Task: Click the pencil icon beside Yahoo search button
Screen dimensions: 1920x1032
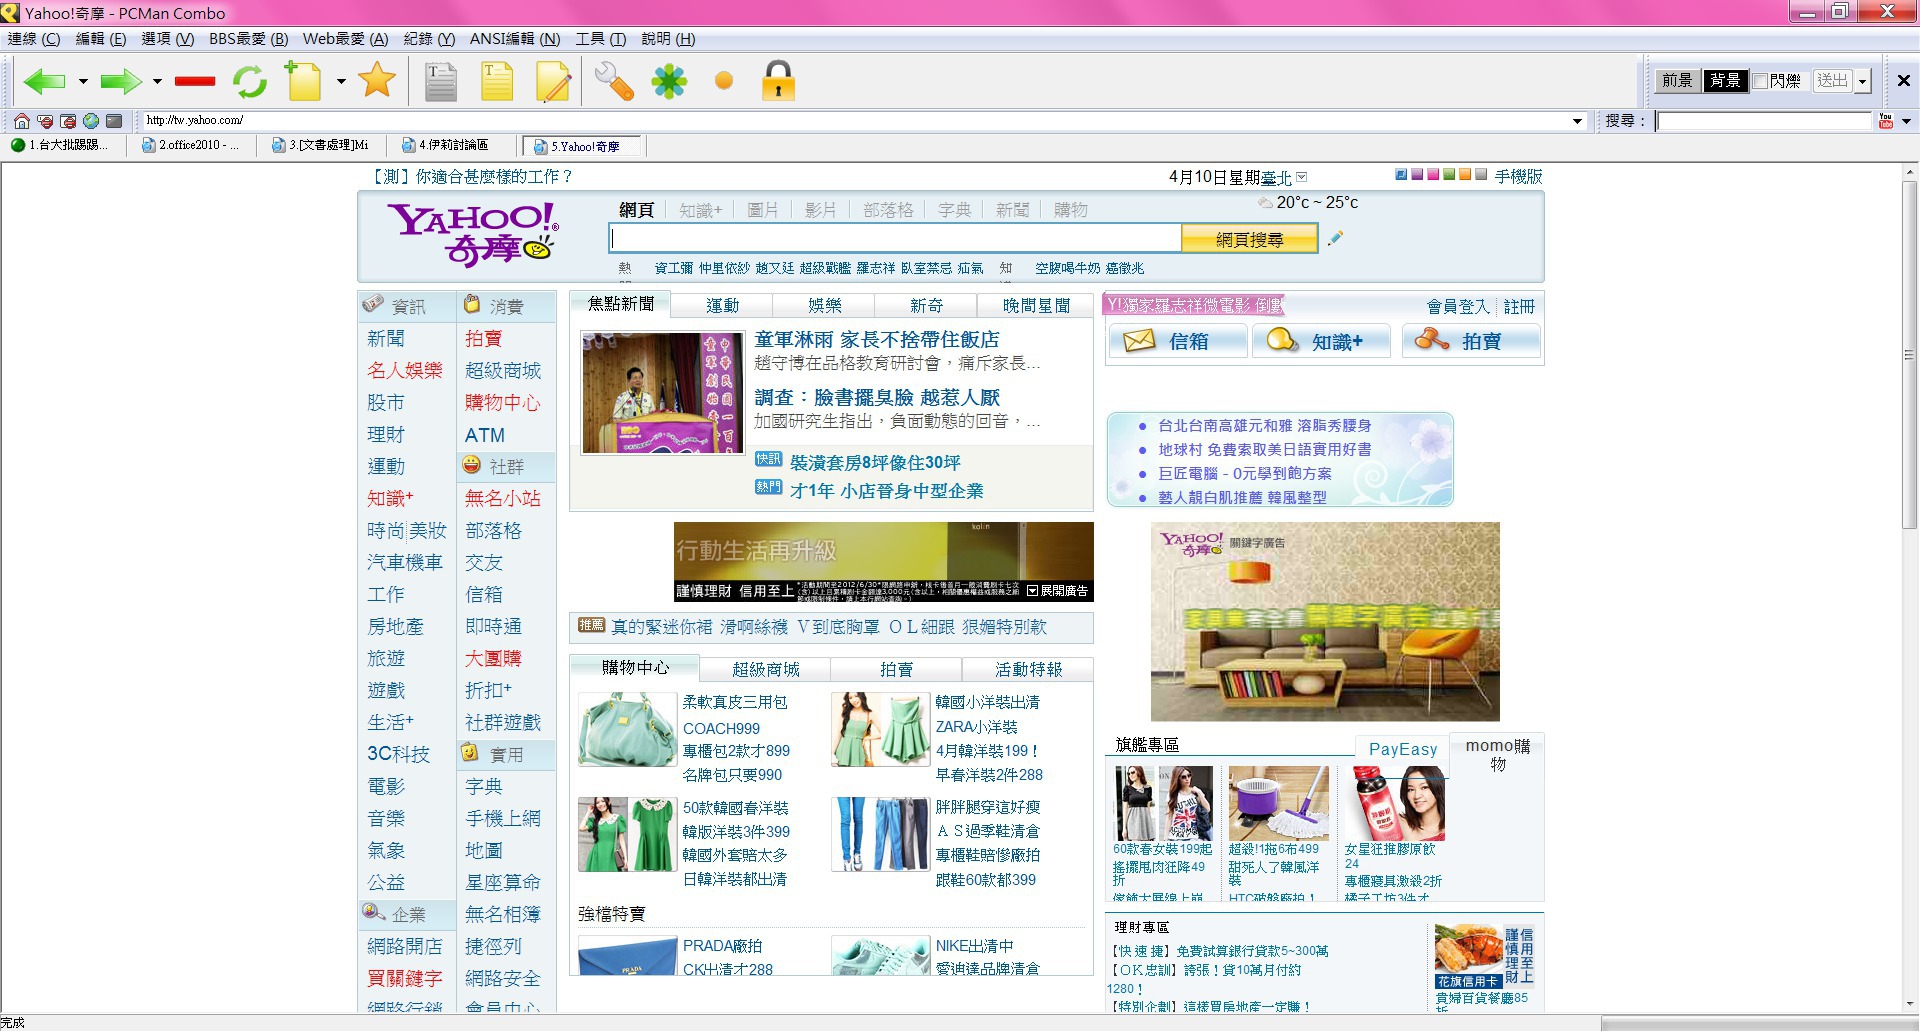Action: (x=1334, y=238)
